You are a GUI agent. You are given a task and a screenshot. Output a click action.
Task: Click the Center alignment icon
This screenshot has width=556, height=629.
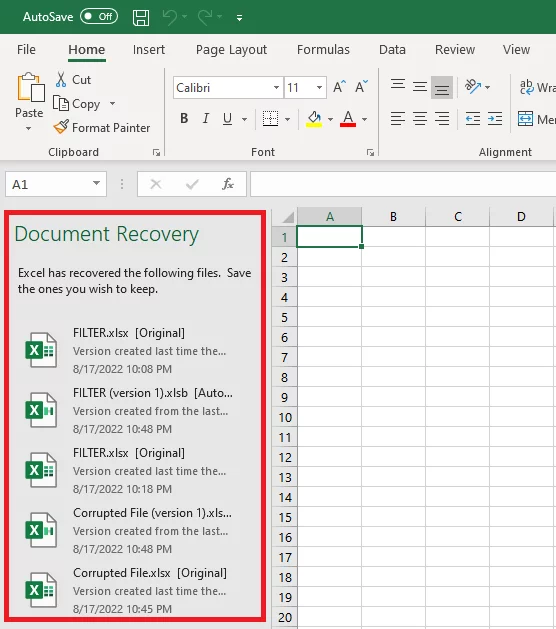pyautogui.click(x=420, y=118)
